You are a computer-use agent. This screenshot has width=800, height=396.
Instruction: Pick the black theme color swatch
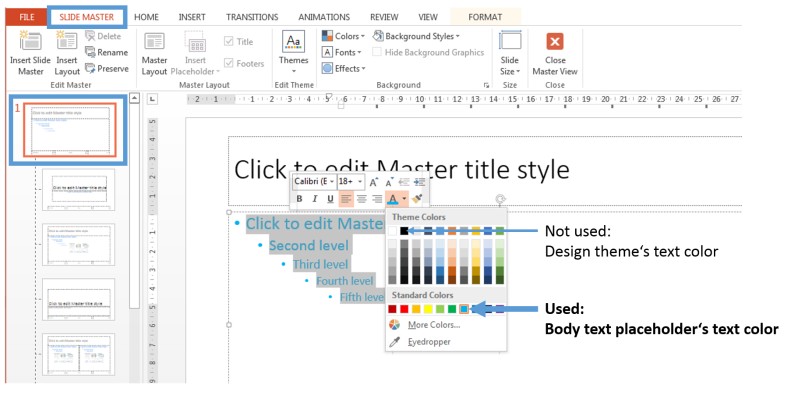click(404, 231)
